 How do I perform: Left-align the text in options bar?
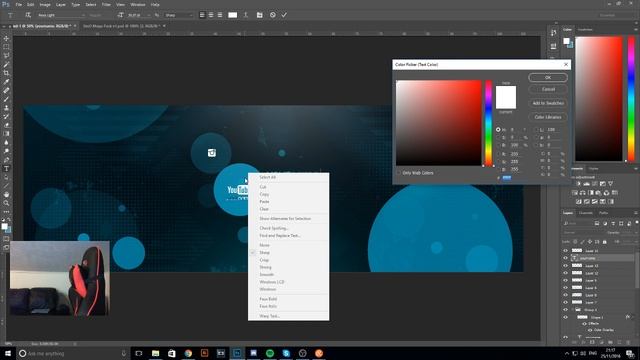tap(202, 15)
